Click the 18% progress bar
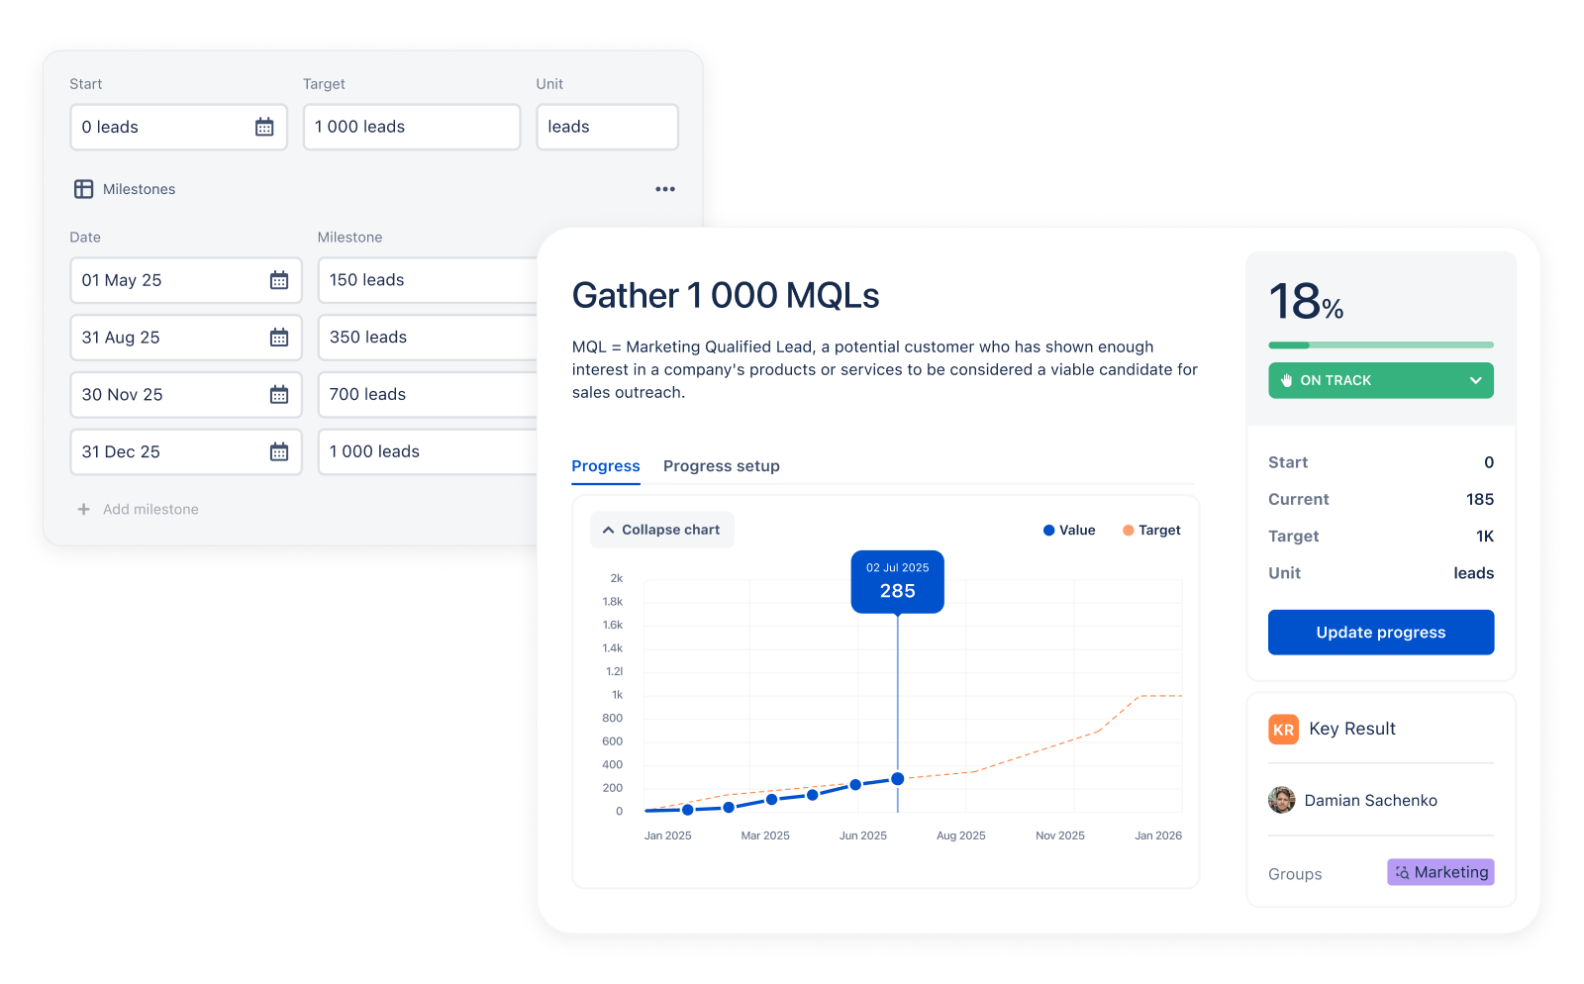The width and height of the screenshot is (1584, 984). click(1381, 345)
